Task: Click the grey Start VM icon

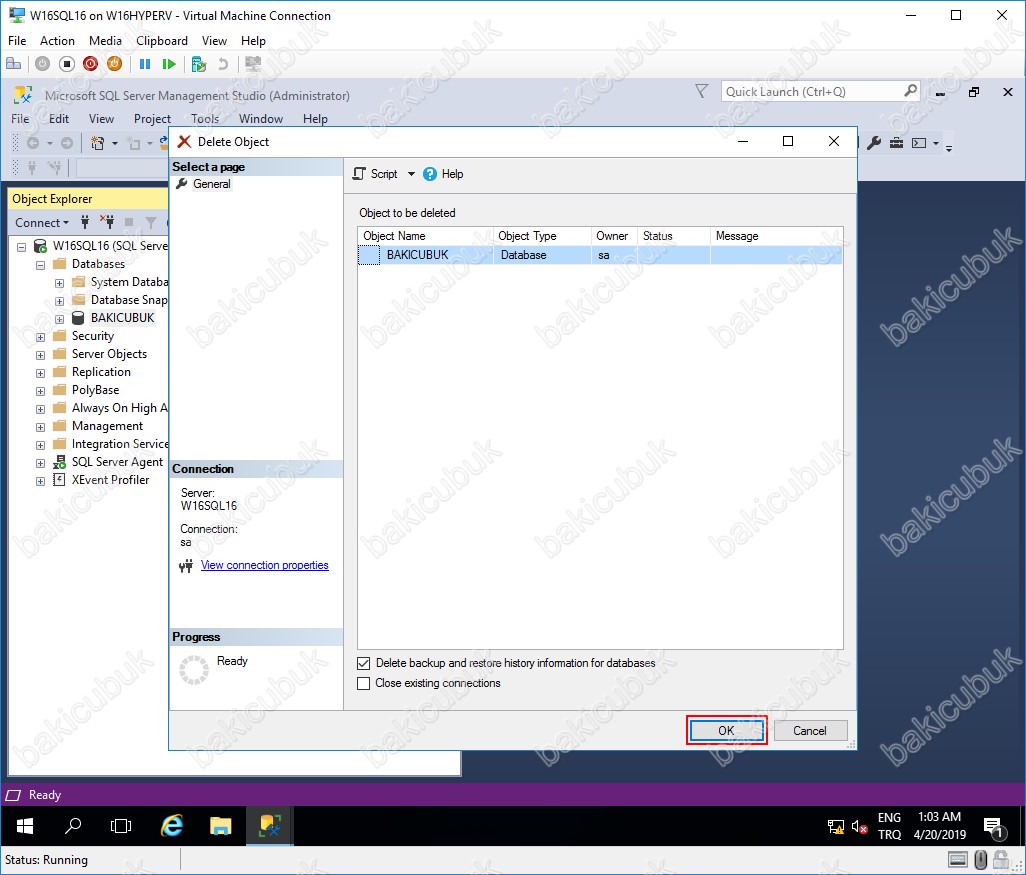Action: pos(43,63)
